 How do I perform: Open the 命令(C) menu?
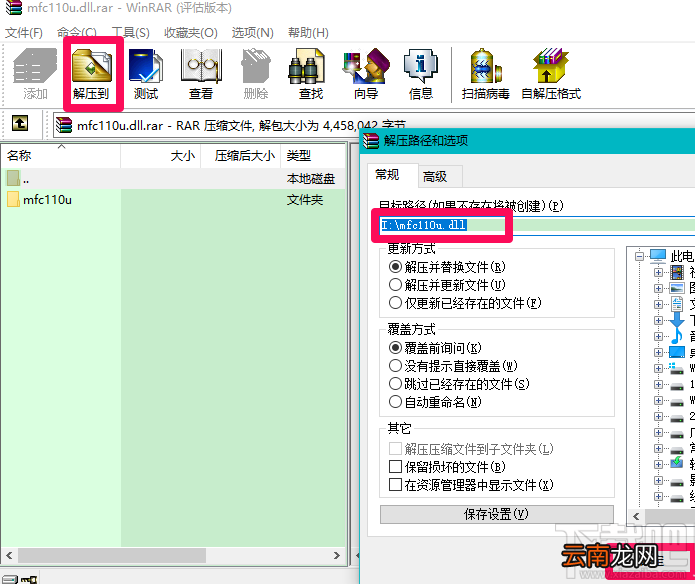76,33
